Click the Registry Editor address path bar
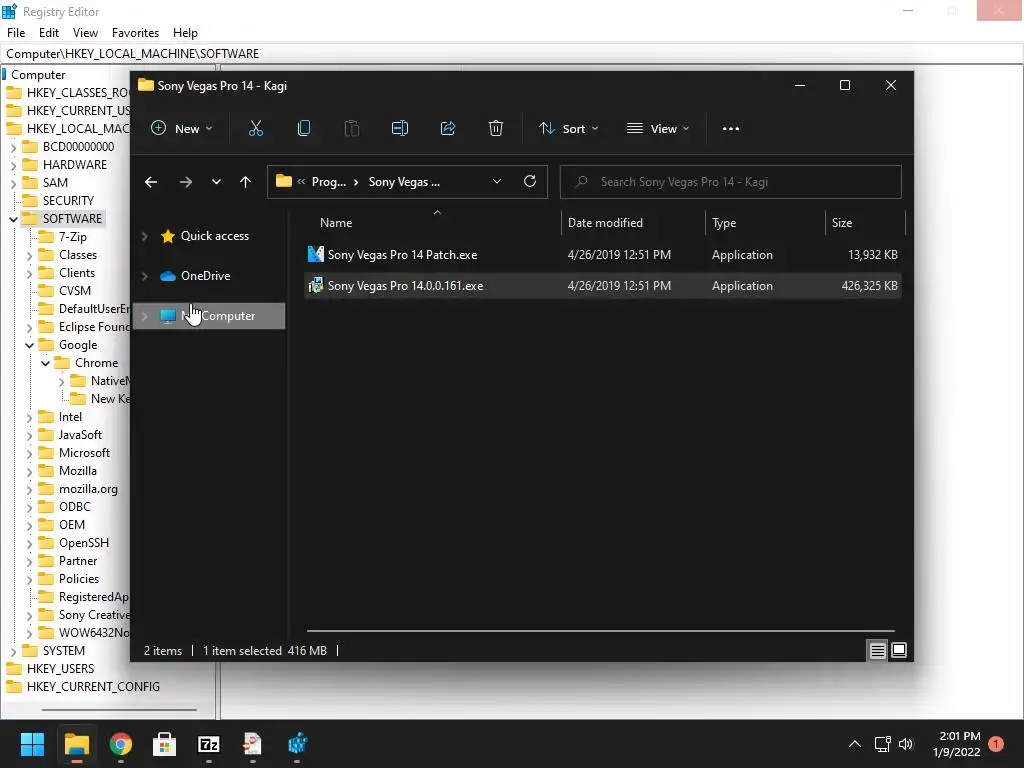Viewport: 1024px width, 768px height. point(512,54)
